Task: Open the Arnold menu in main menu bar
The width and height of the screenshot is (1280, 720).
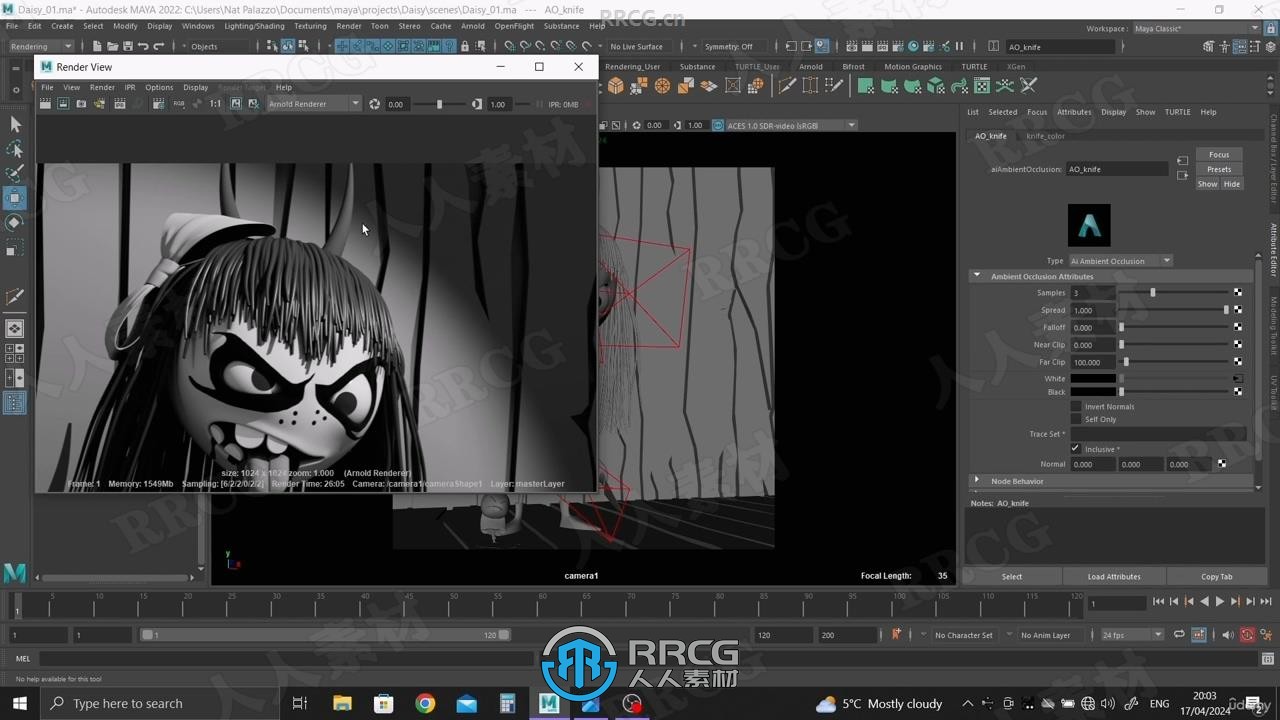Action: tap(472, 26)
